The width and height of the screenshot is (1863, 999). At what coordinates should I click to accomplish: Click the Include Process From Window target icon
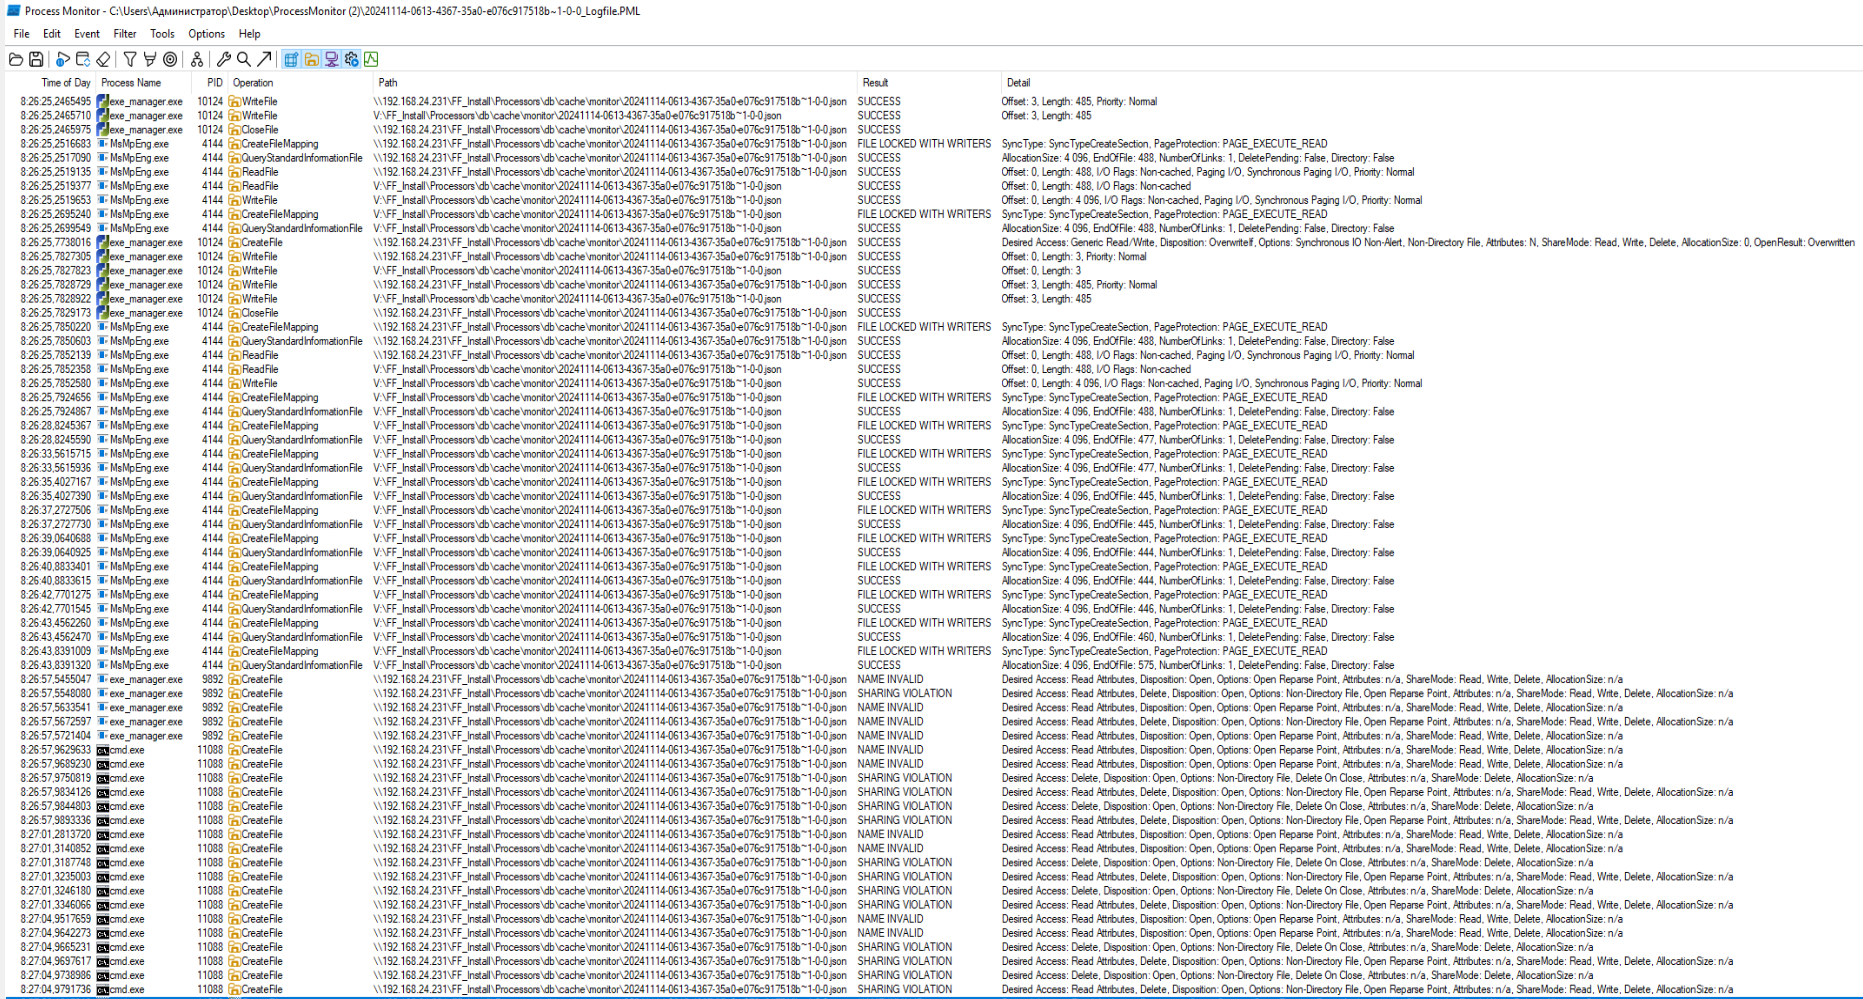(170, 59)
